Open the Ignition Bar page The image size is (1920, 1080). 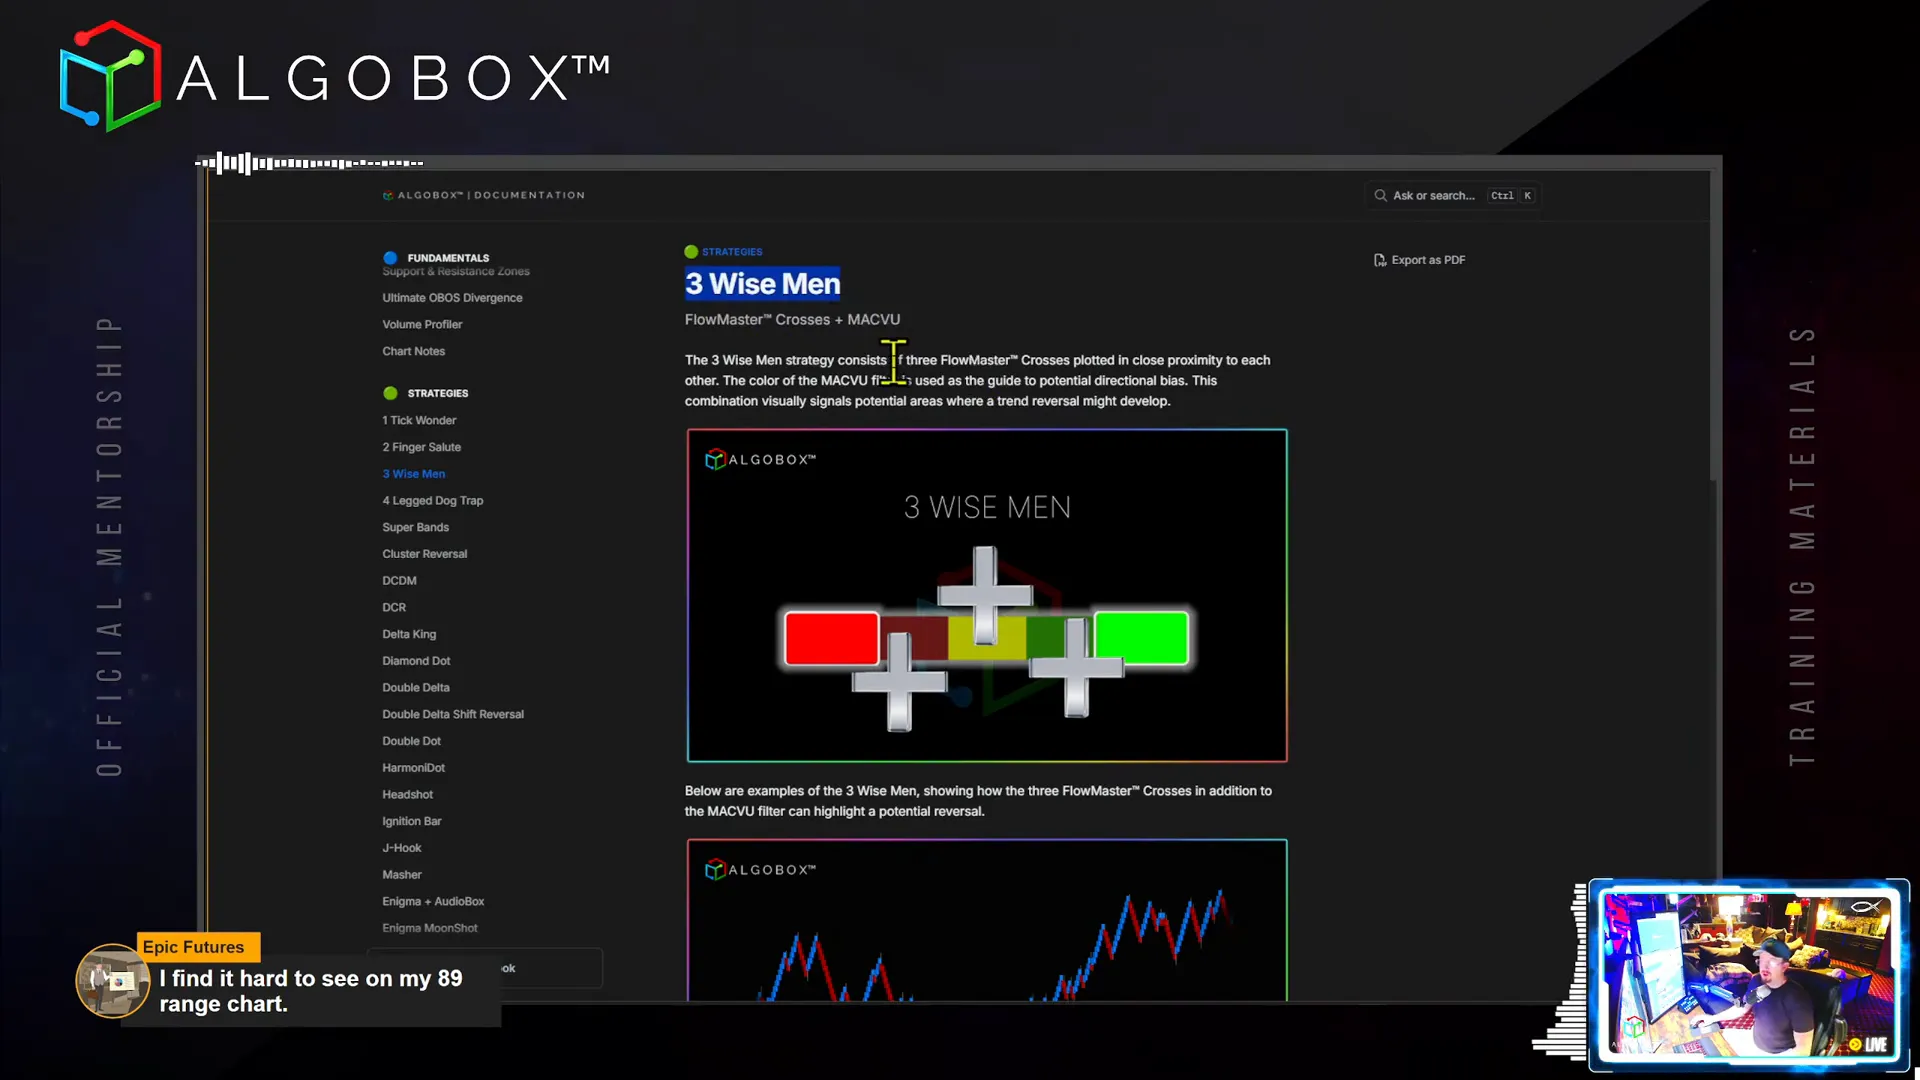[x=412, y=822]
